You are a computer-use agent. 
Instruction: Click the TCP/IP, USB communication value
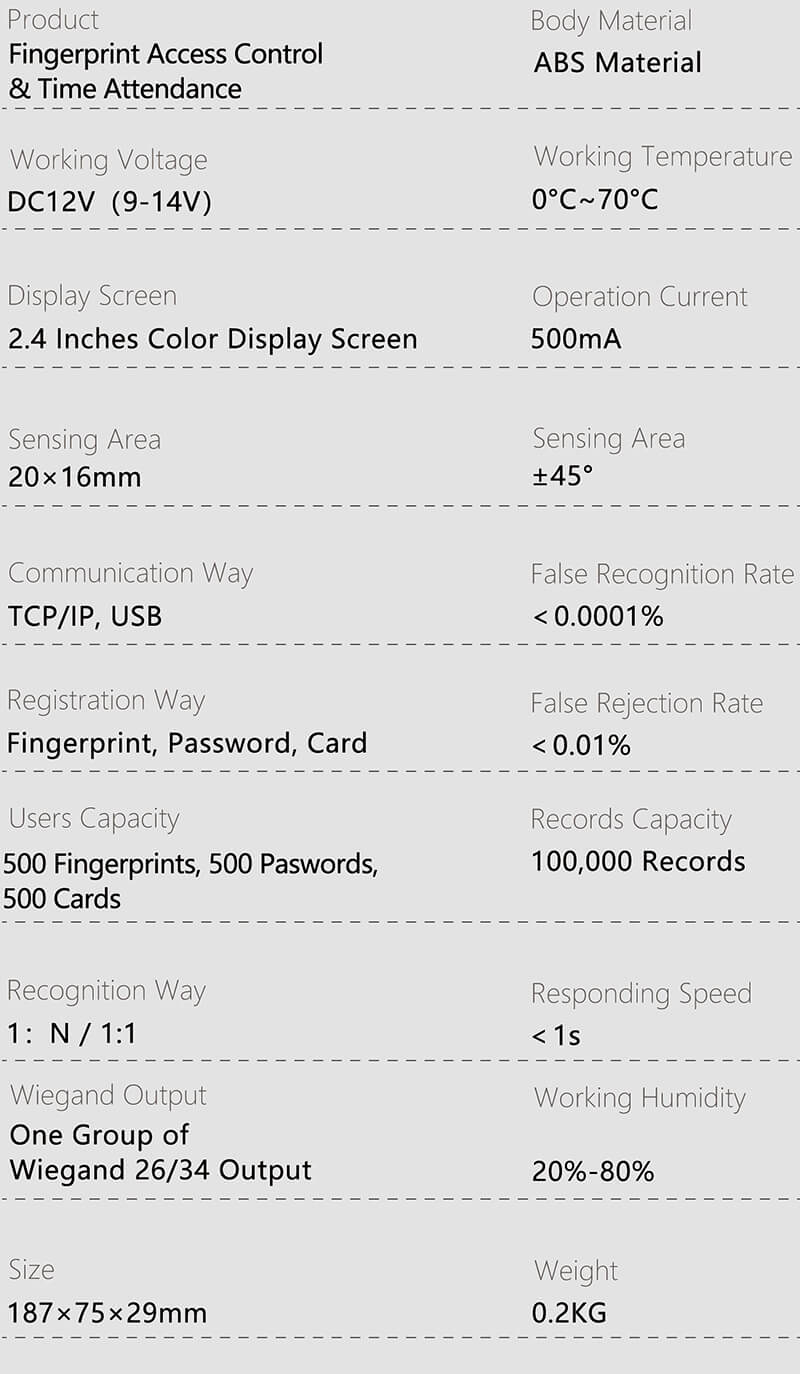tap(85, 616)
